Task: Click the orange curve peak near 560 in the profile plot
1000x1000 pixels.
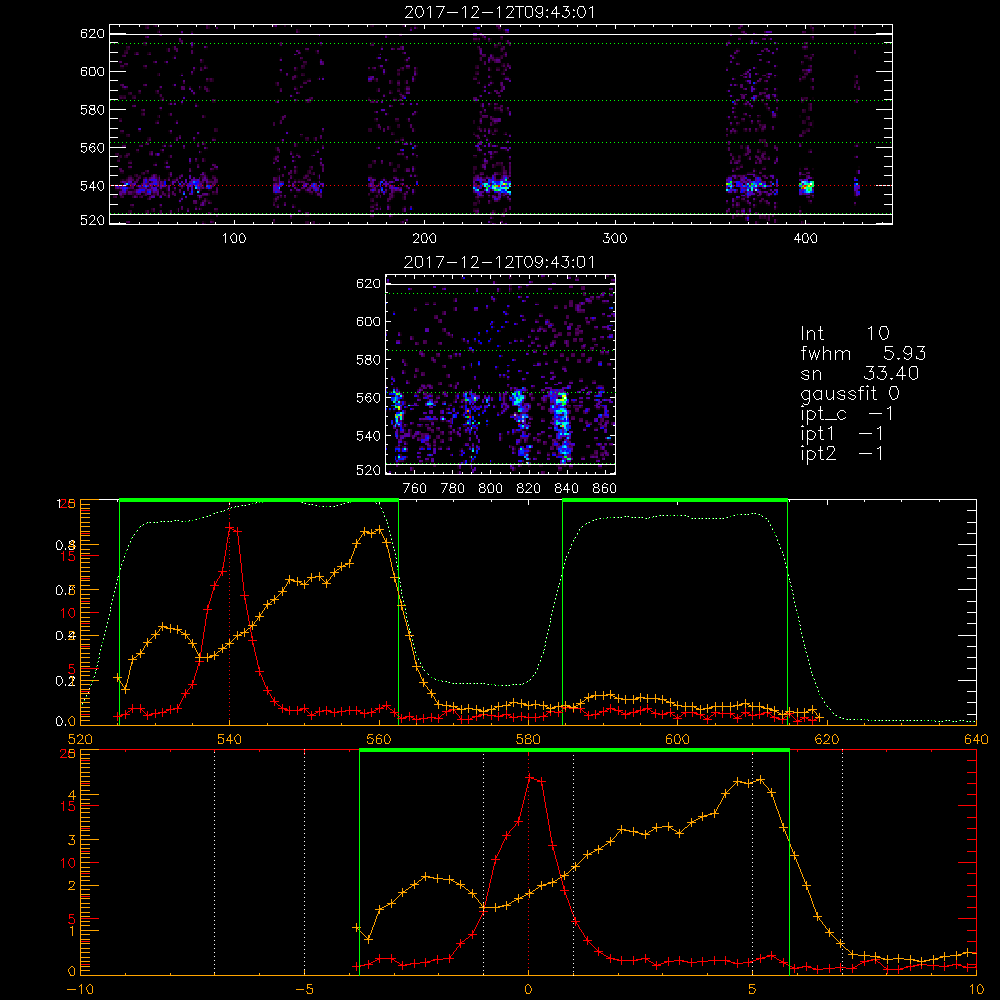Action: click(379, 529)
